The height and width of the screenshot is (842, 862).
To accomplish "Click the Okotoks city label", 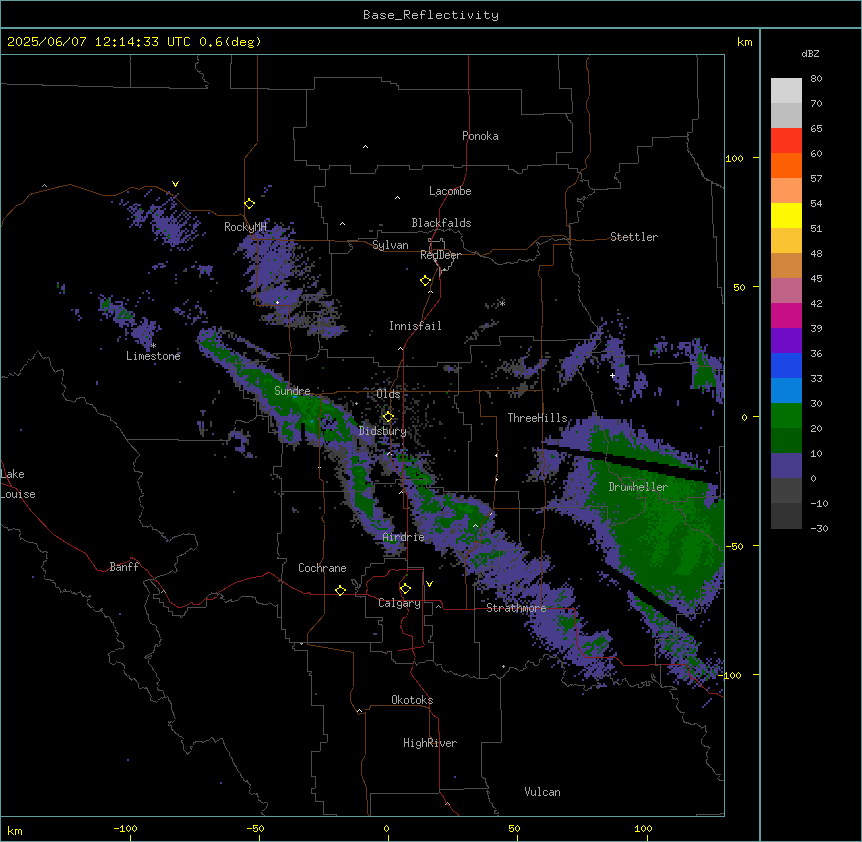I will pyautogui.click(x=412, y=700).
